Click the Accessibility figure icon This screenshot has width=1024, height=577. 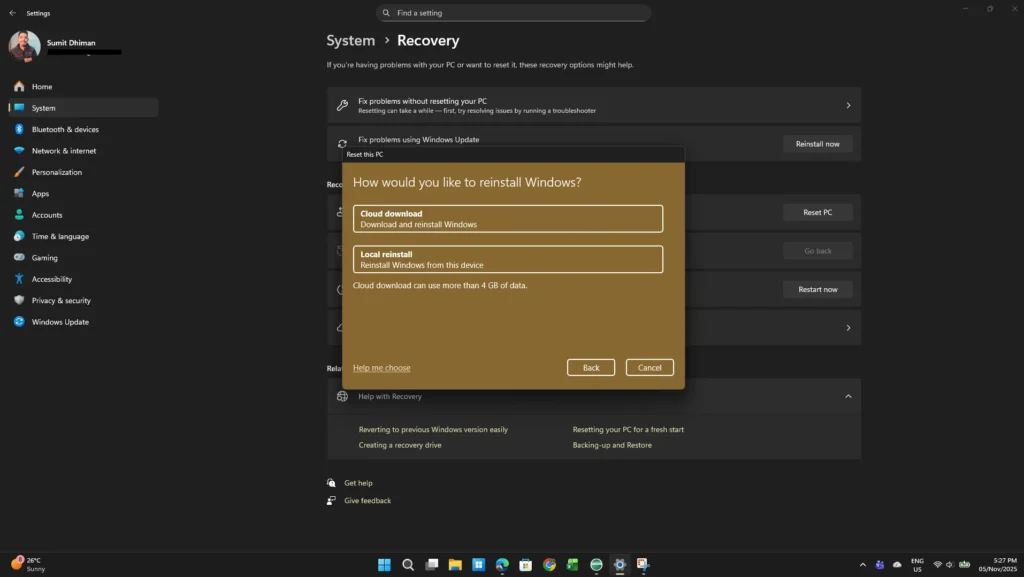(19, 279)
